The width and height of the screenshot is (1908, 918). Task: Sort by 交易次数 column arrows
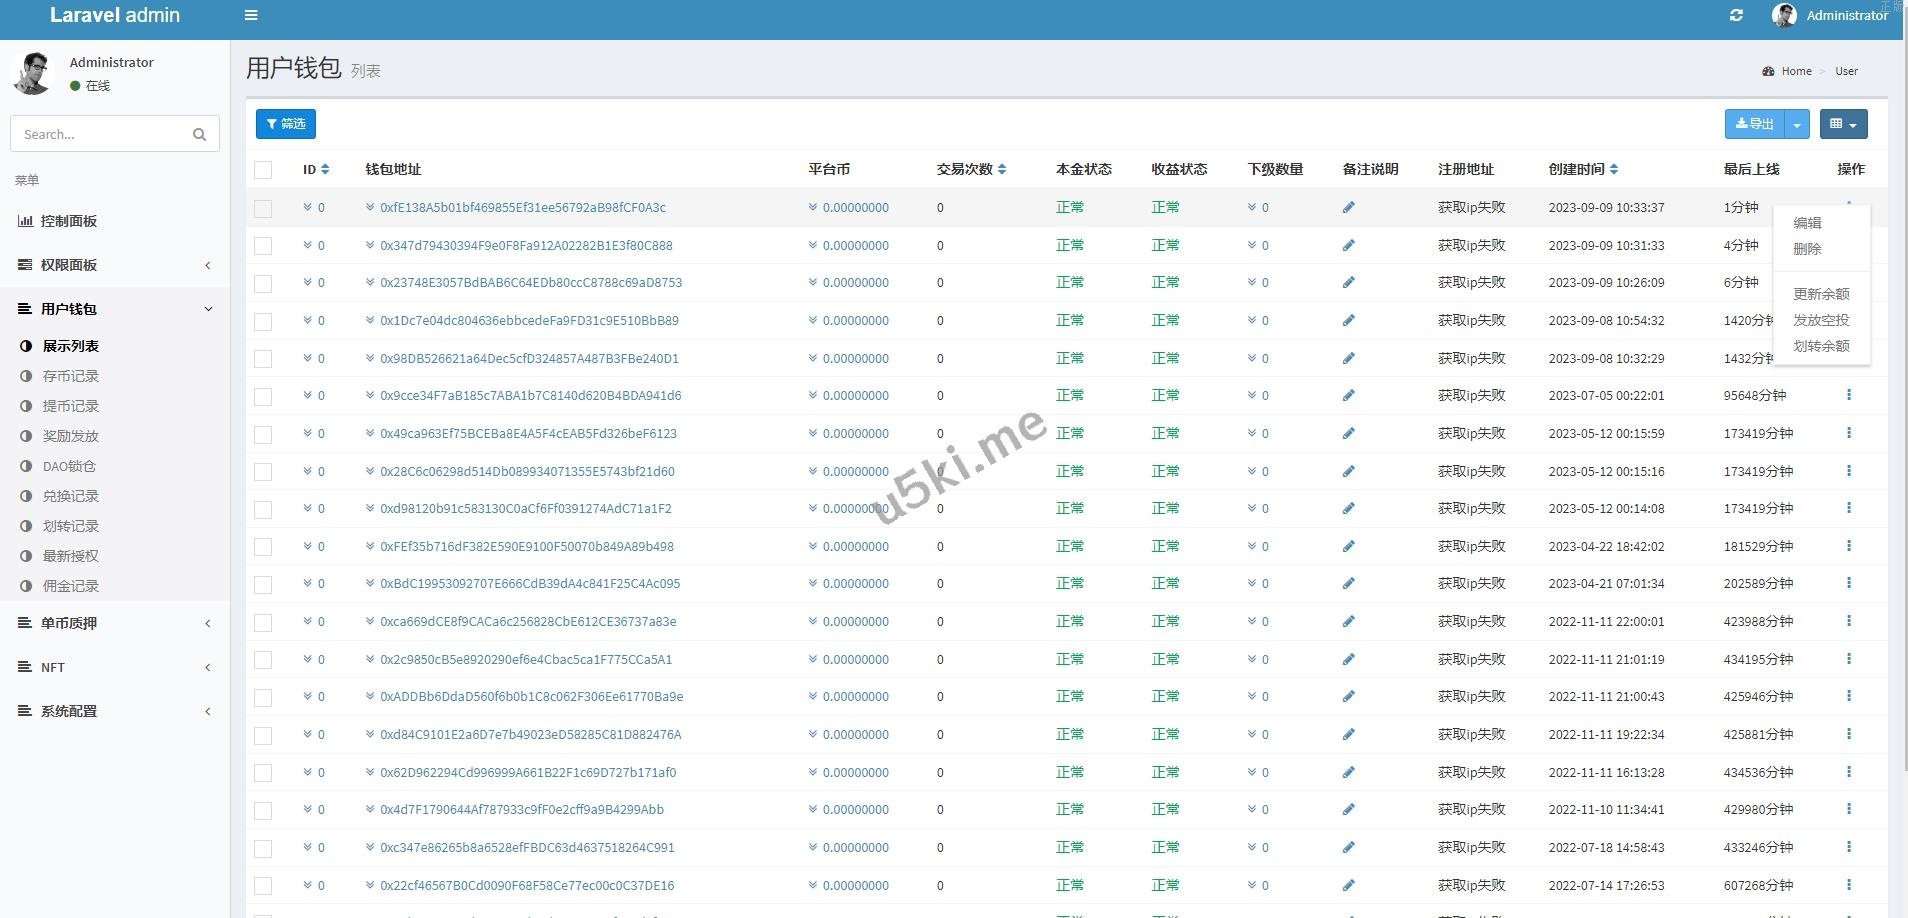(1002, 170)
